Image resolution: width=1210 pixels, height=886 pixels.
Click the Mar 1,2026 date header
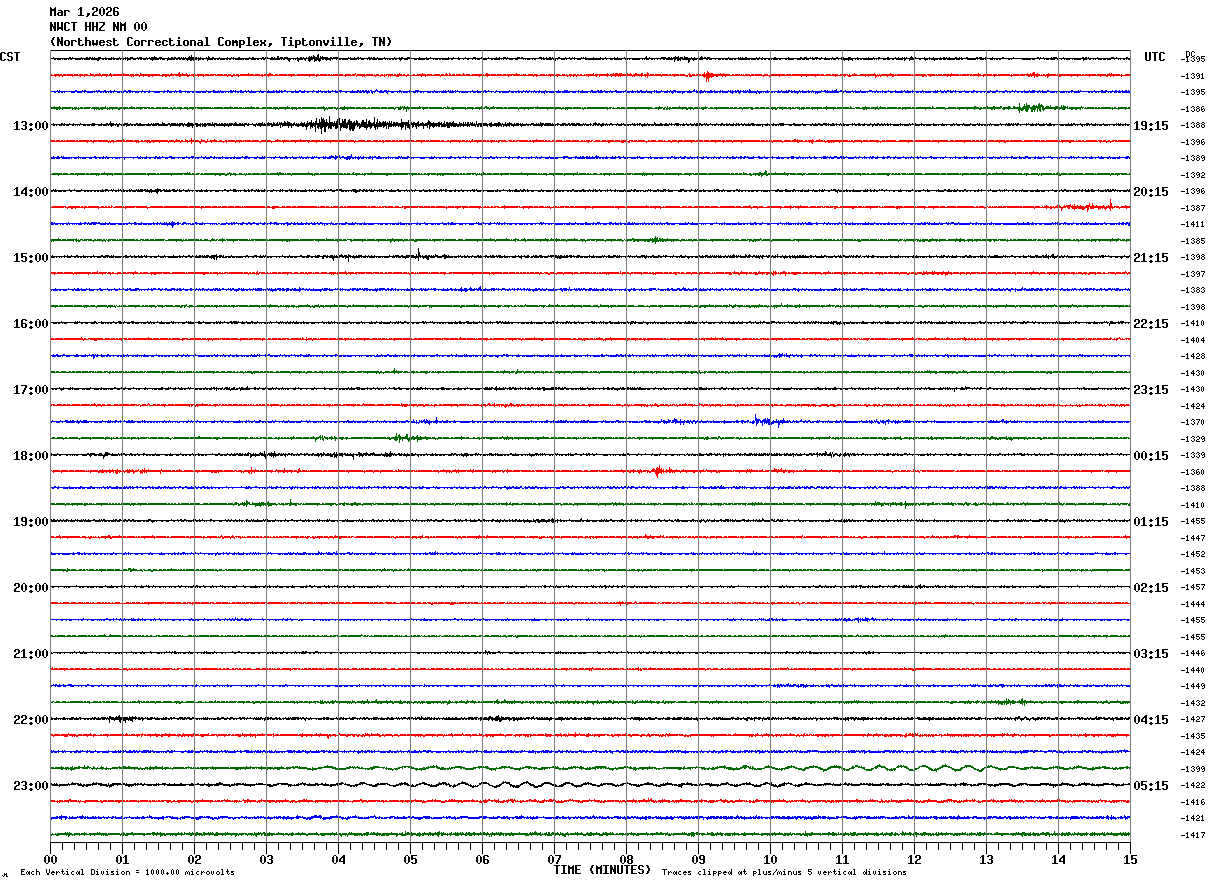(x=84, y=12)
